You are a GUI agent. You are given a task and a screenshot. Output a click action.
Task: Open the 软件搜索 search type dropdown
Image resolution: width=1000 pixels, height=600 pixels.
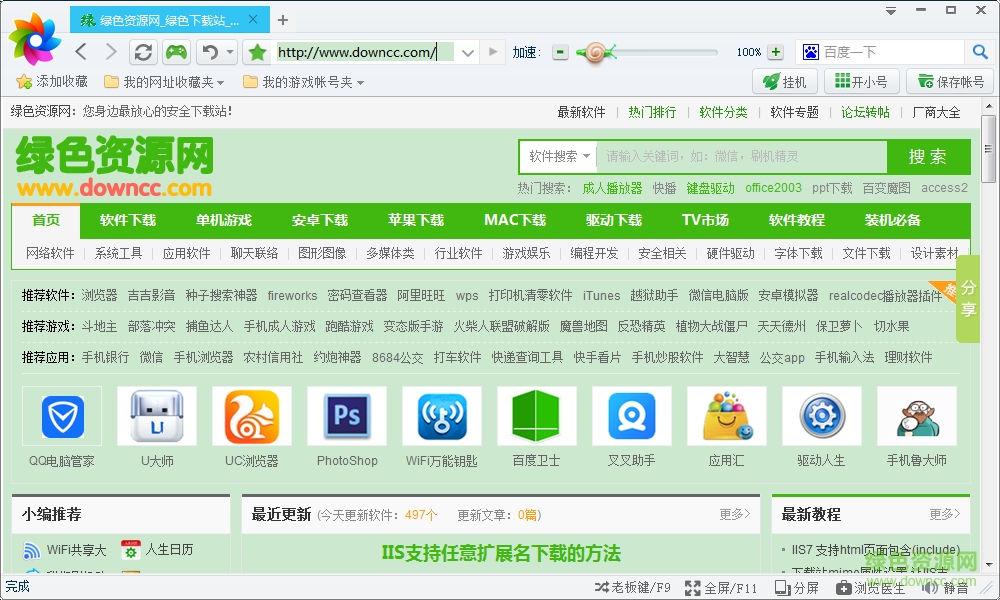[x=556, y=157]
